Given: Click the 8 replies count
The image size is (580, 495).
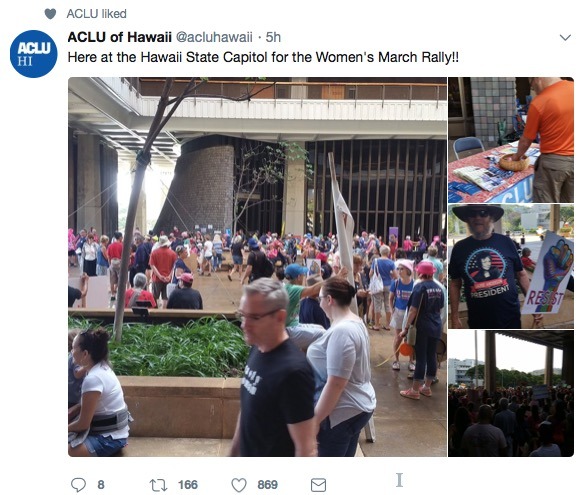Looking at the screenshot, I should (101, 485).
